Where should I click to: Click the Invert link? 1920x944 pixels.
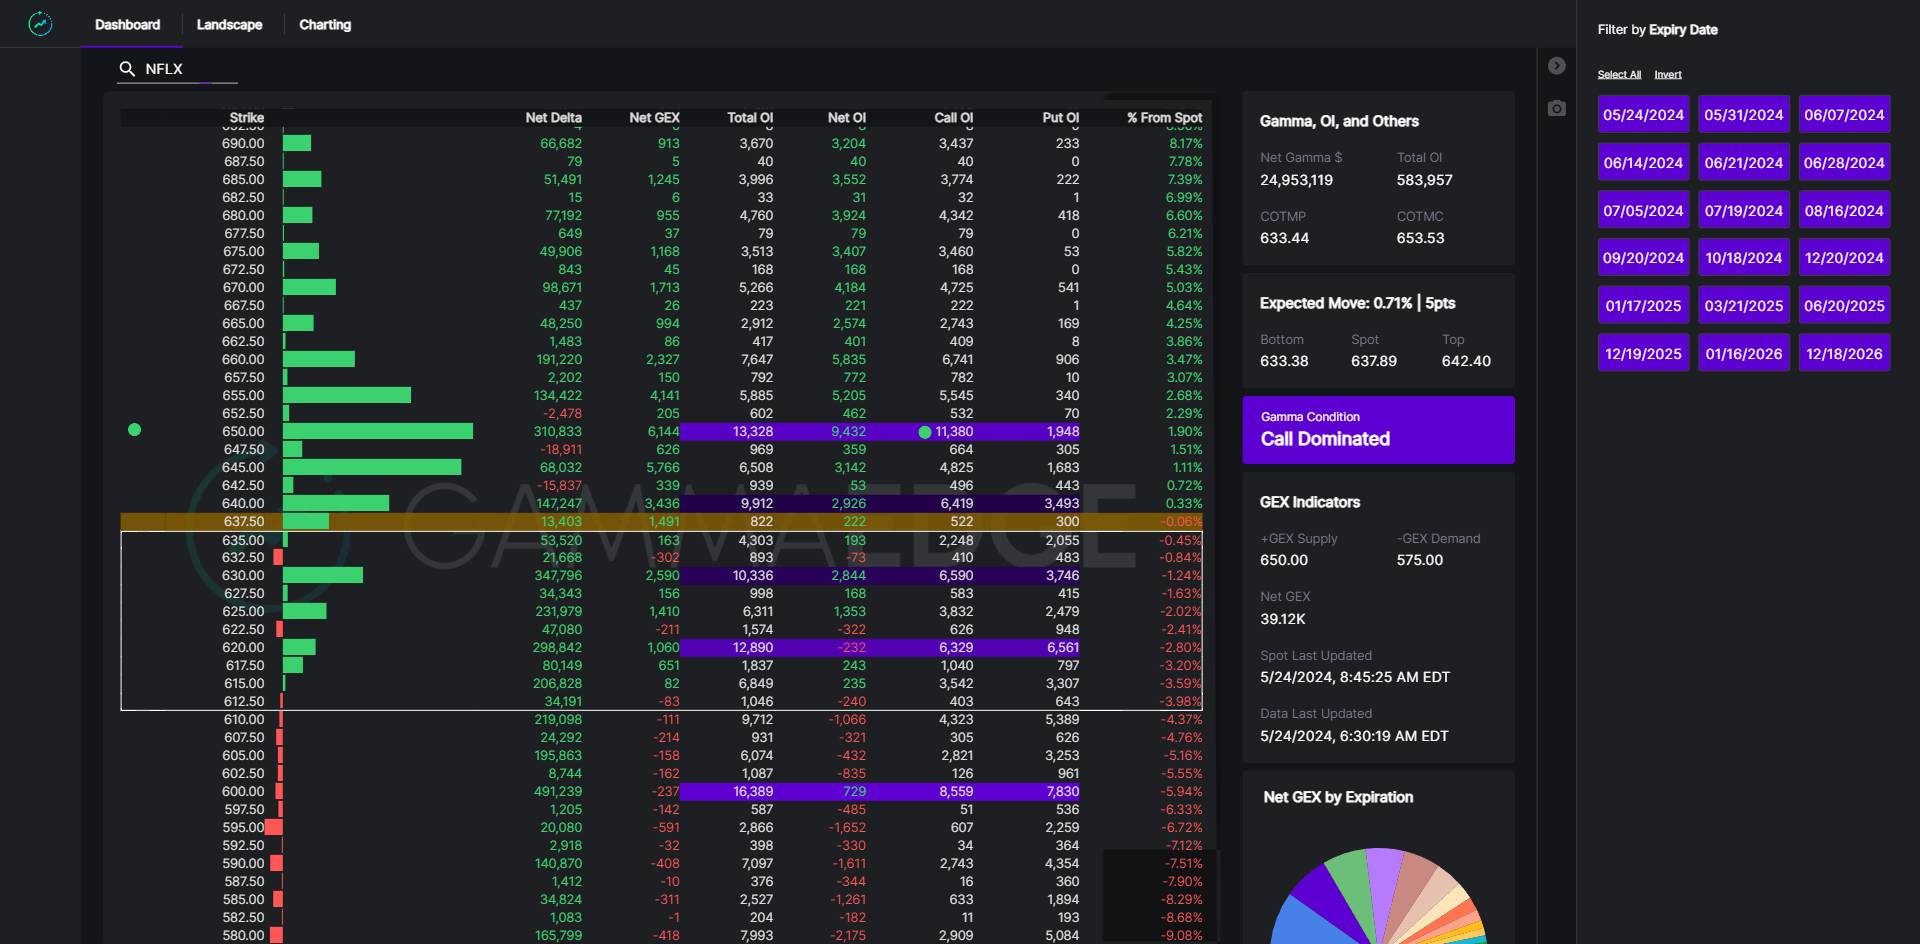click(1667, 75)
